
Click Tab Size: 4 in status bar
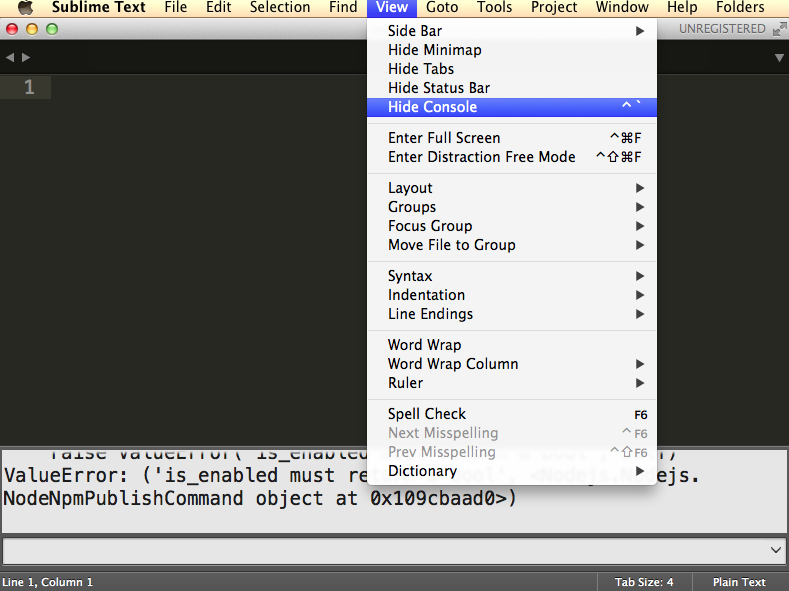644,582
